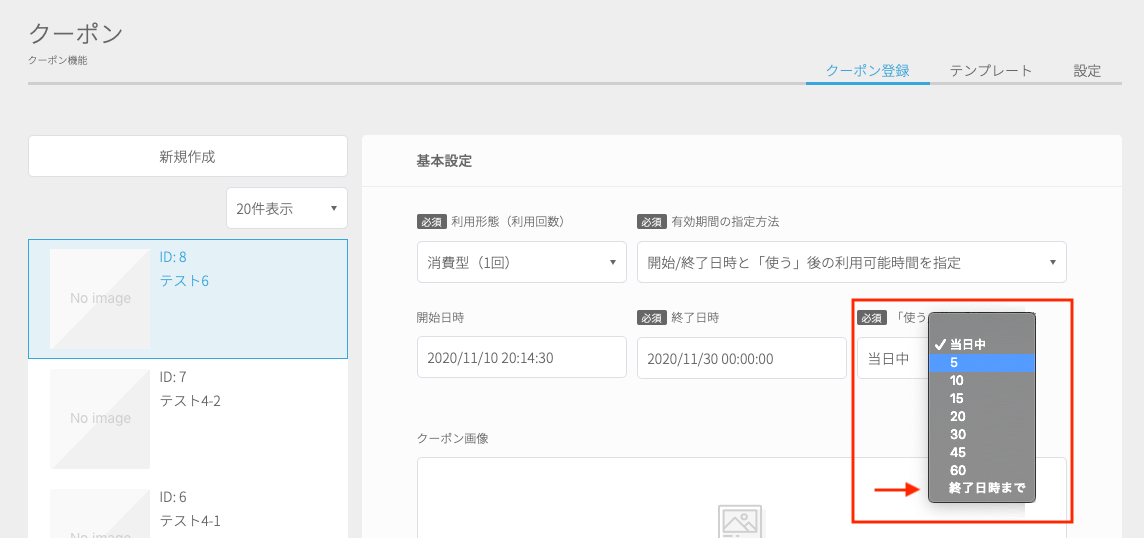Click the 開始日時 input field
The height and width of the screenshot is (538, 1144).
click(522, 357)
